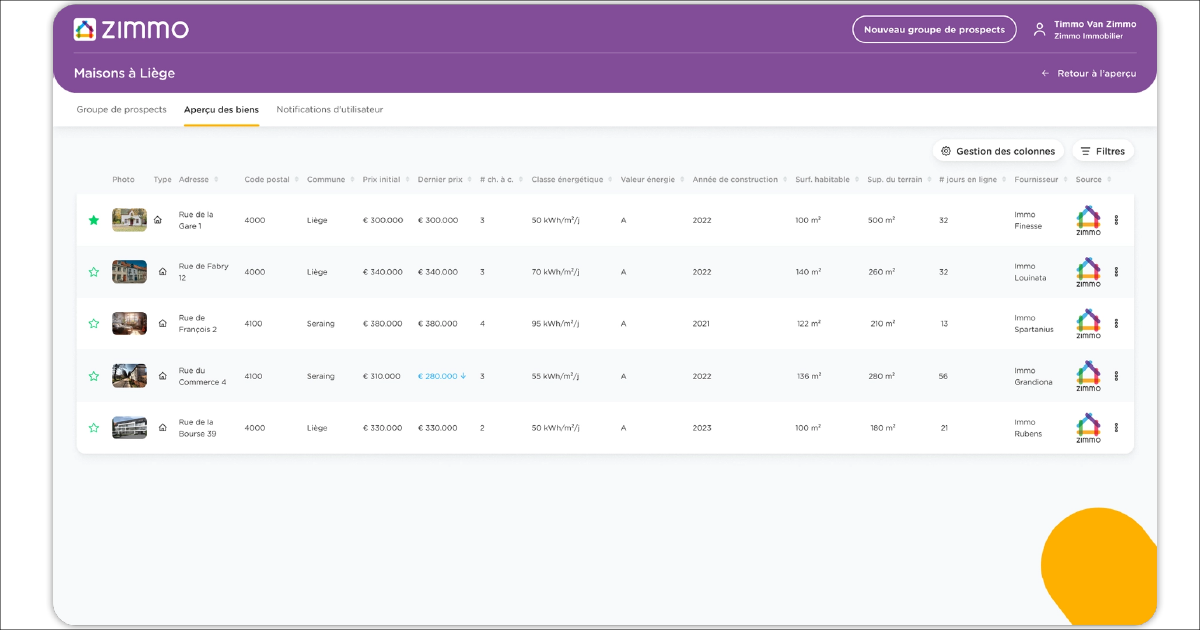Click the Zimmo source logo in the Immo Grandiona row
Screen dimensions: 1200x630
(1088, 376)
